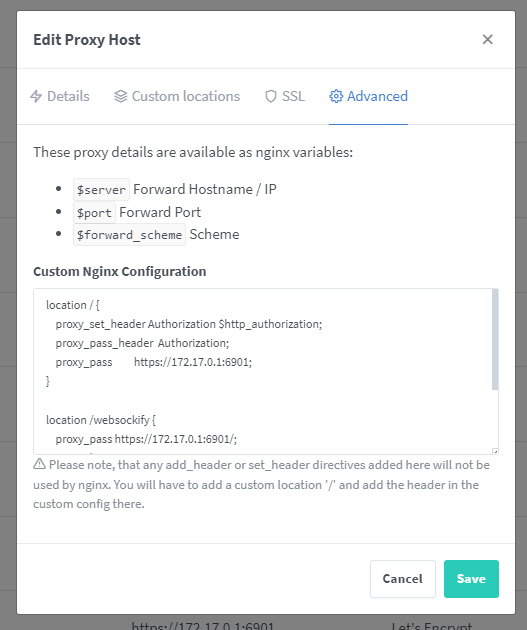
Task: Click inside the Custom Nginx Configuration textarea
Action: [266, 371]
